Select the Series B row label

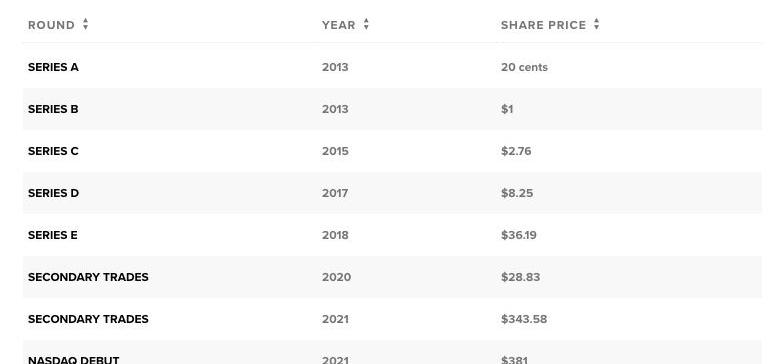[x=53, y=109]
